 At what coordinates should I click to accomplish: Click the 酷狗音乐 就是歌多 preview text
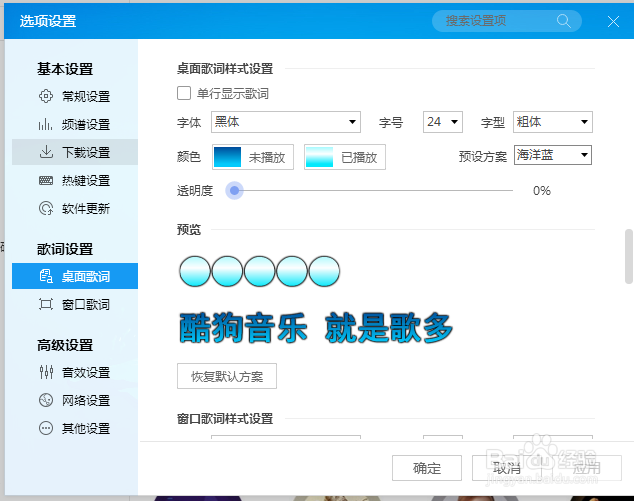[x=315, y=328]
